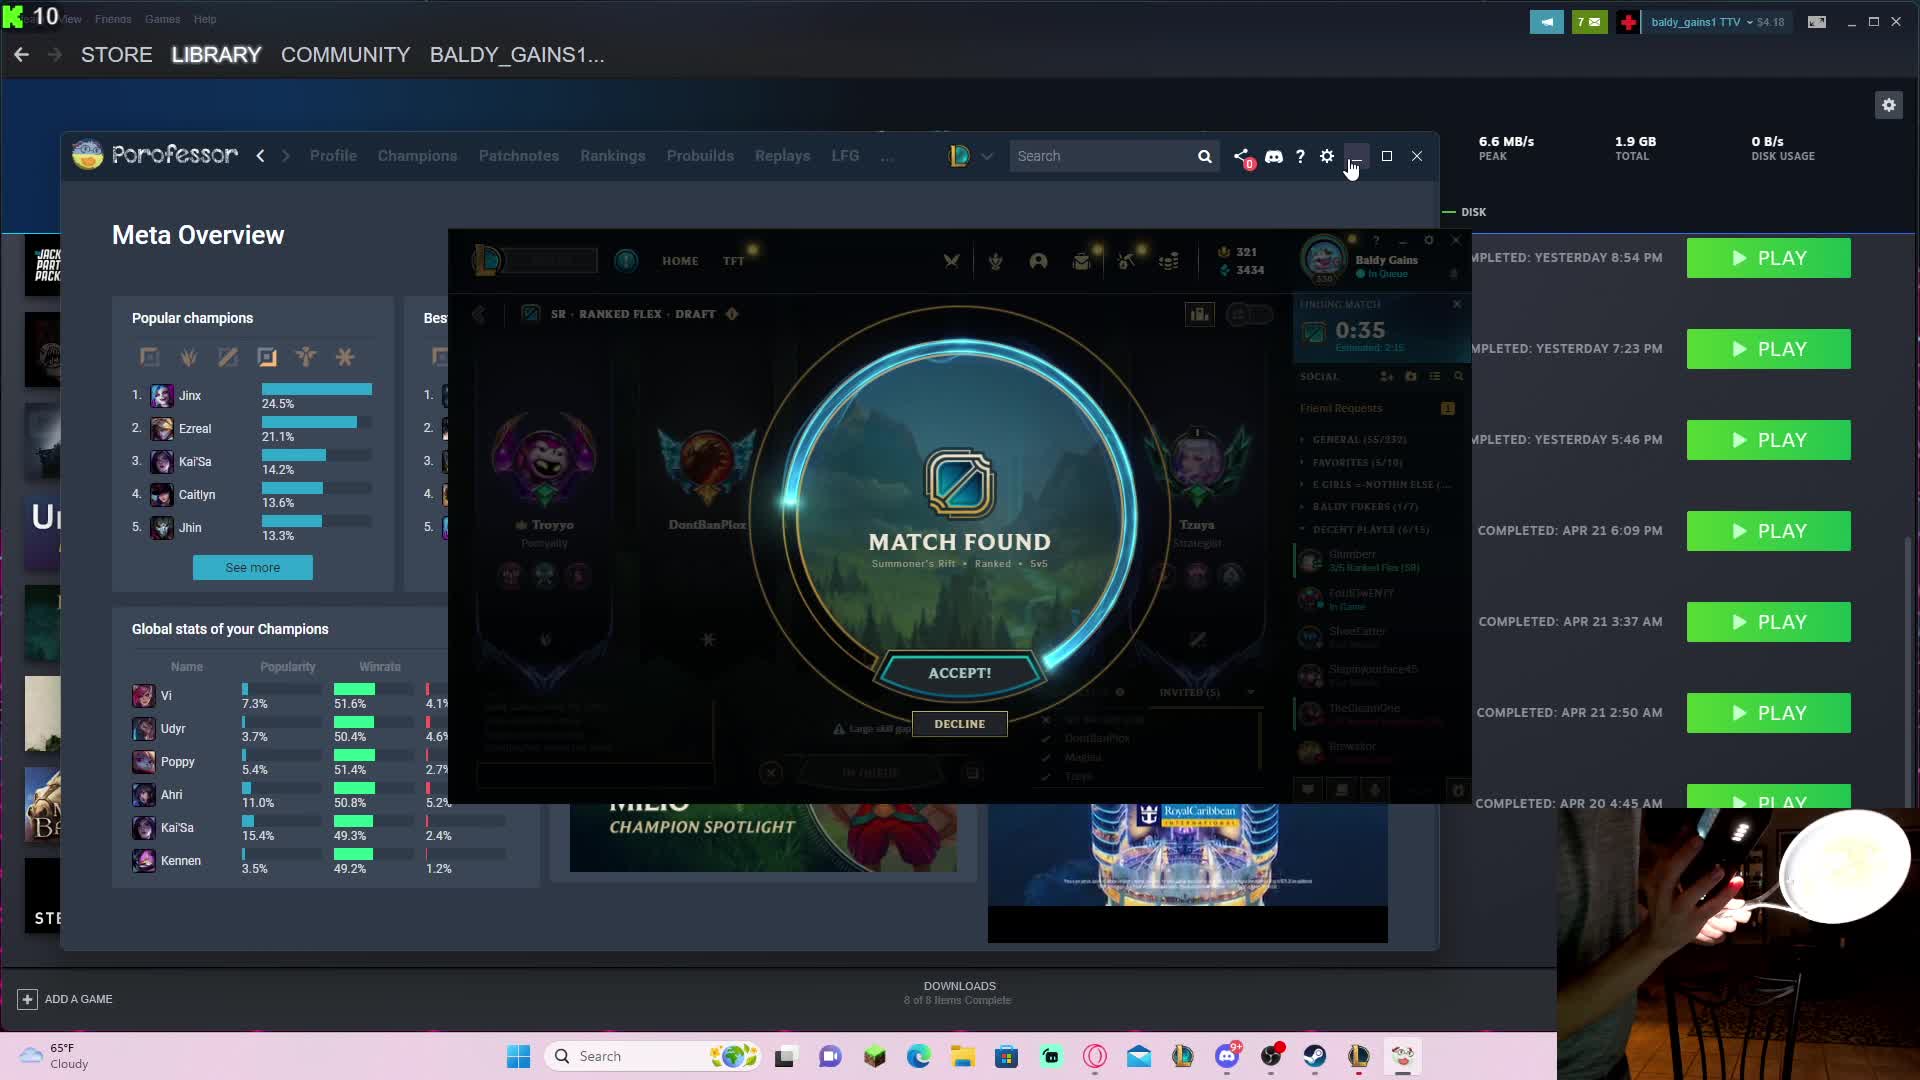Select Jinx popularity bar
The width and height of the screenshot is (1920, 1080).
click(x=316, y=389)
